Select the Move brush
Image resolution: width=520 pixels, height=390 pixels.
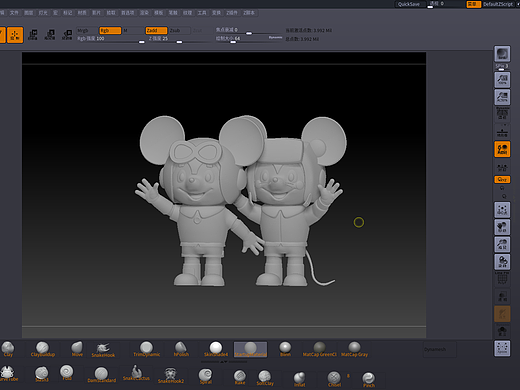click(77, 349)
